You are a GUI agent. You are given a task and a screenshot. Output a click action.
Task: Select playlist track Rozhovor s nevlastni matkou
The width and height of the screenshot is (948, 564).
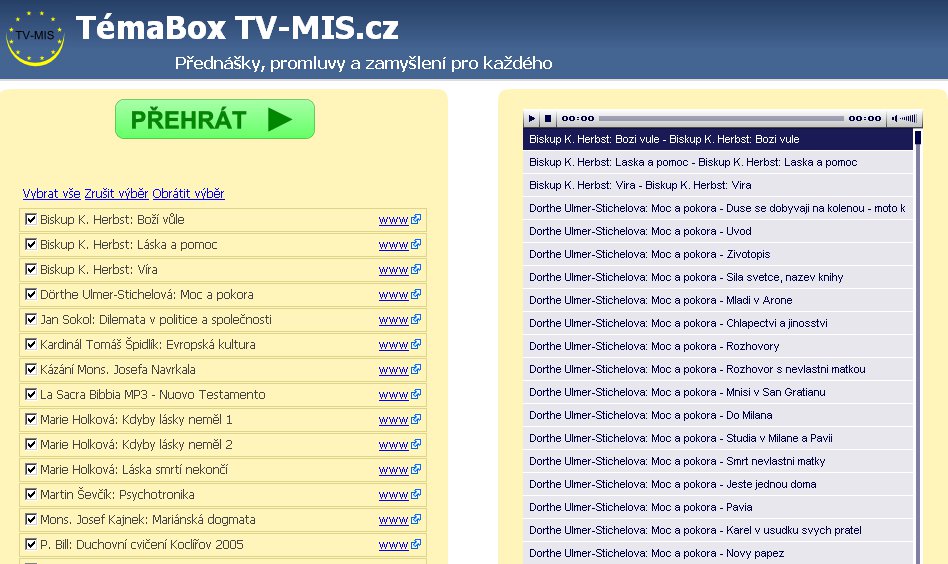point(718,369)
